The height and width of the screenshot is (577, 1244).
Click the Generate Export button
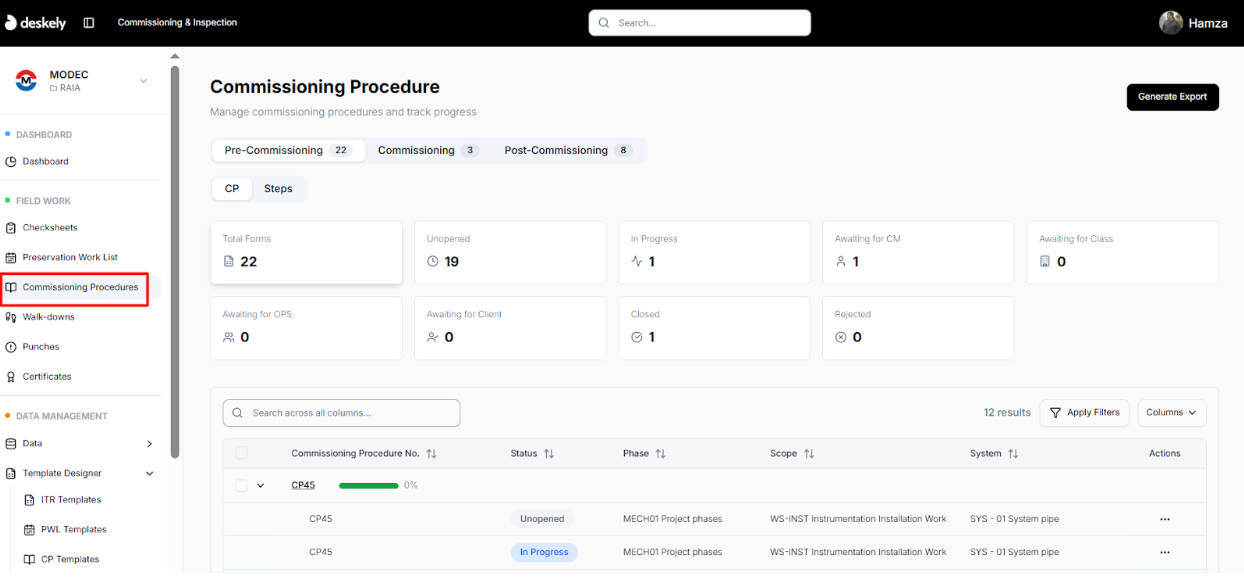[x=1172, y=97]
